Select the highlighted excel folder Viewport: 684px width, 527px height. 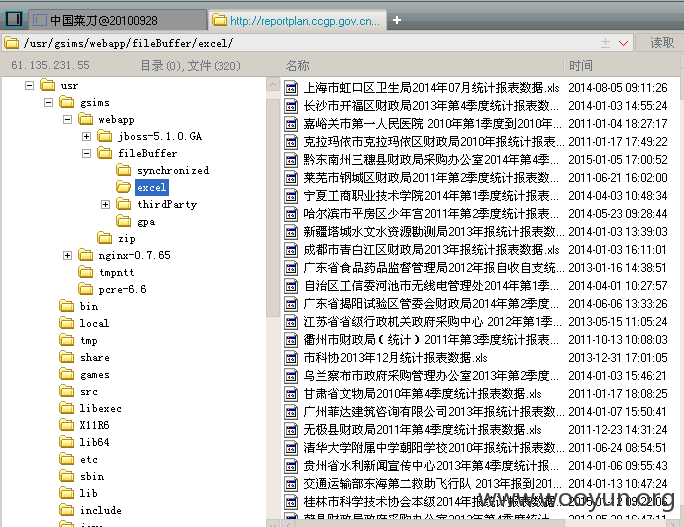pos(151,187)
